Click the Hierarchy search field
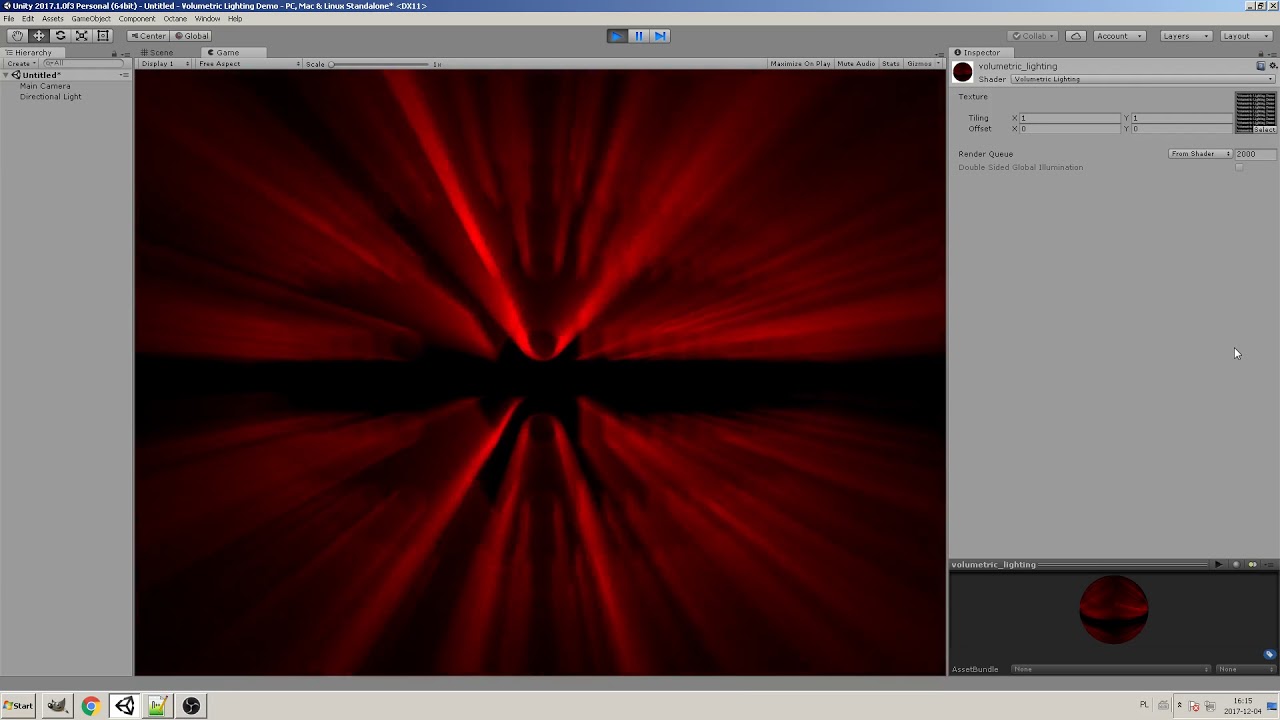This screenshot has width=1280, height=720. 82,63
